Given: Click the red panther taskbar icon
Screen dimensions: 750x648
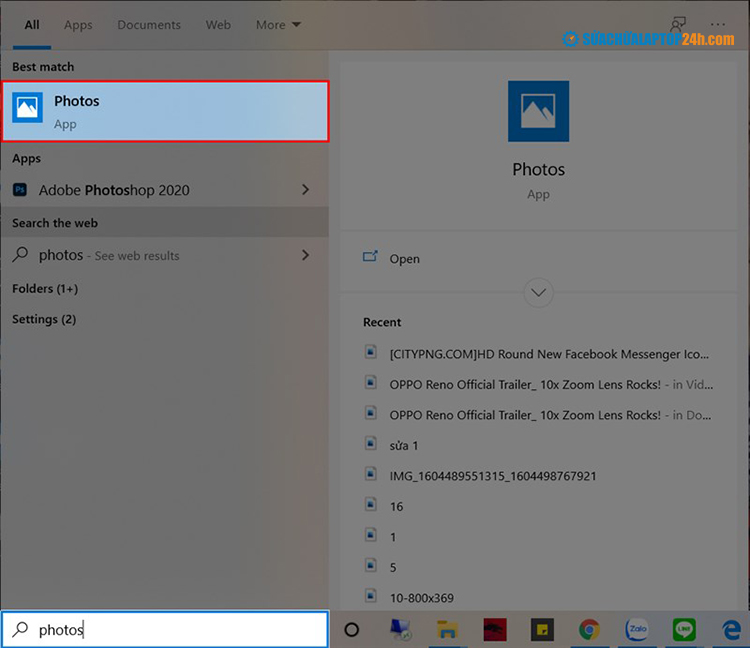Looking at the screenshot, I should 495,629.
